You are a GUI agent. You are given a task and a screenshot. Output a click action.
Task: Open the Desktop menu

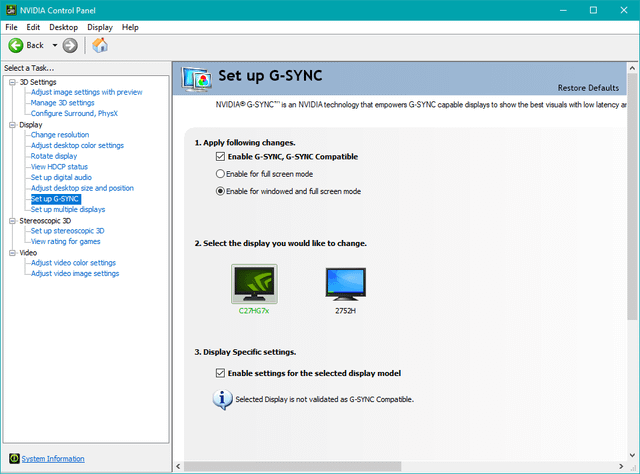[x=63, y=27]
